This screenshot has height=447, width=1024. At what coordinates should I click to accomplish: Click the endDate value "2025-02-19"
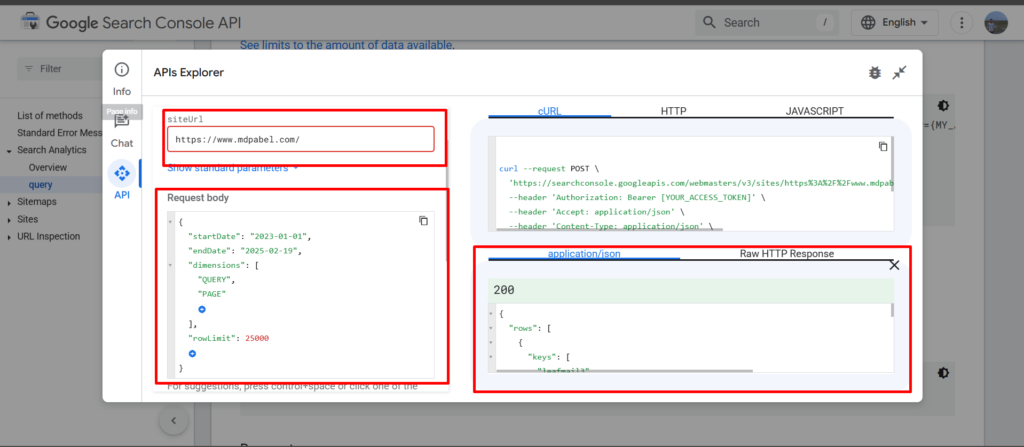click(x=271, y=251)
